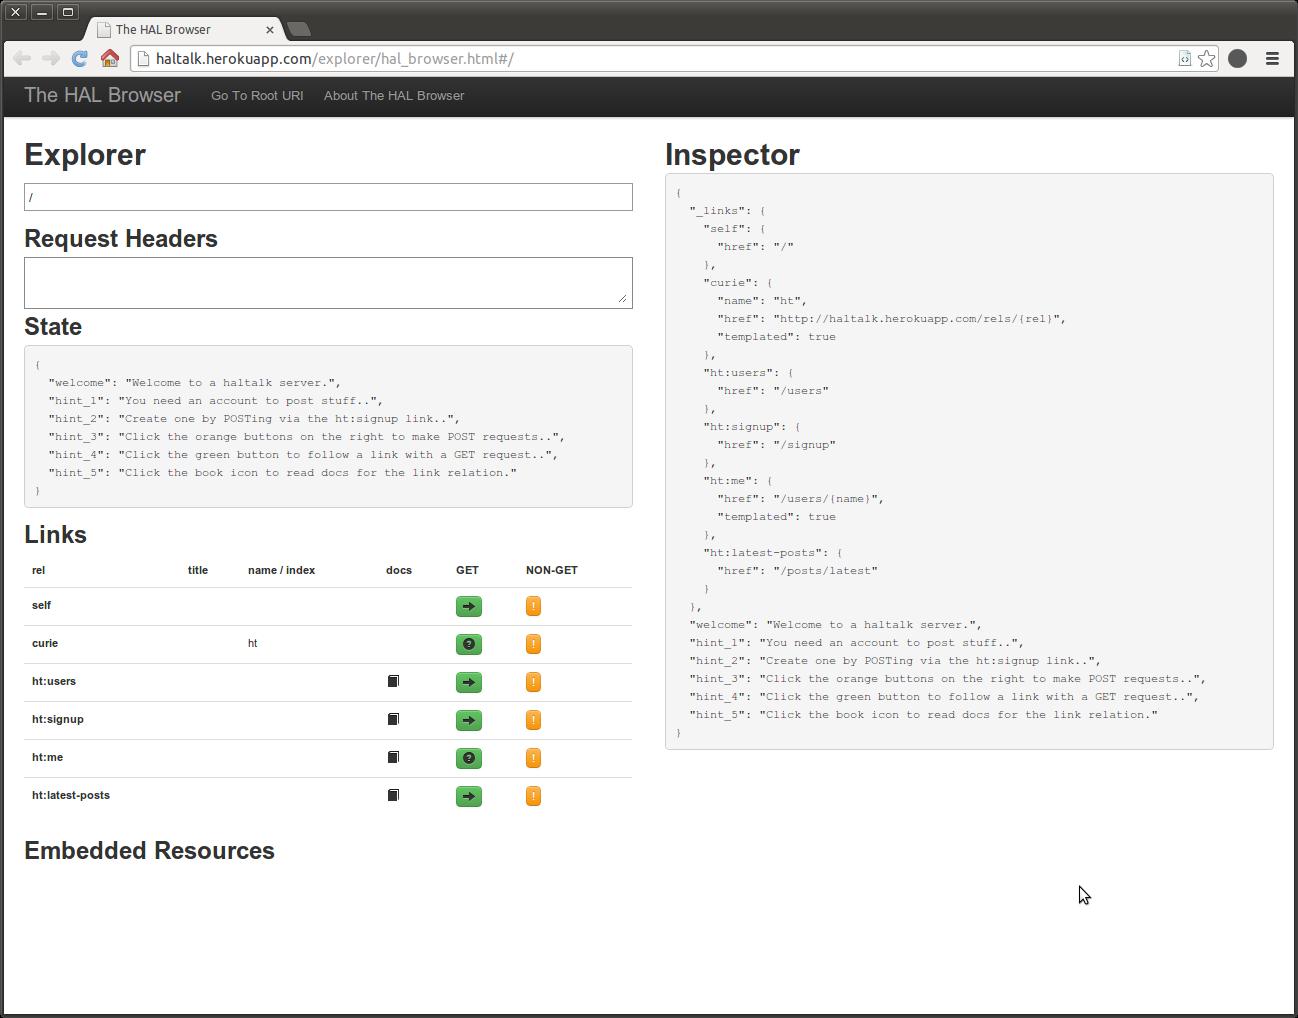Image resolution: width=1298 pixels, height=1018 pixels.
Task: Open docs for the ht:users relation
Action: (392, 681)
